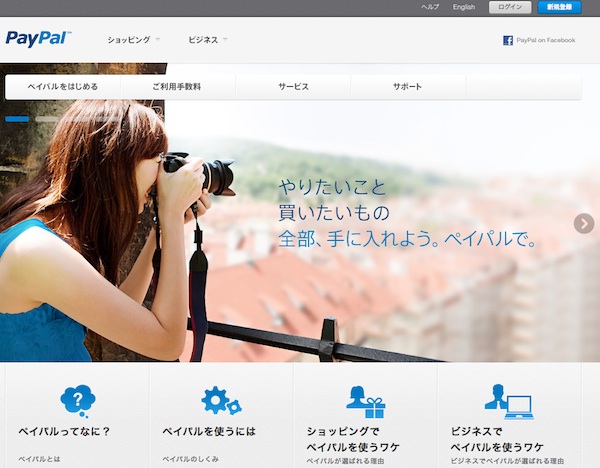The width and height of the screenshot is (600, 468).
Task: Open the ペイパルをはじめる tab
Action: 63,87
